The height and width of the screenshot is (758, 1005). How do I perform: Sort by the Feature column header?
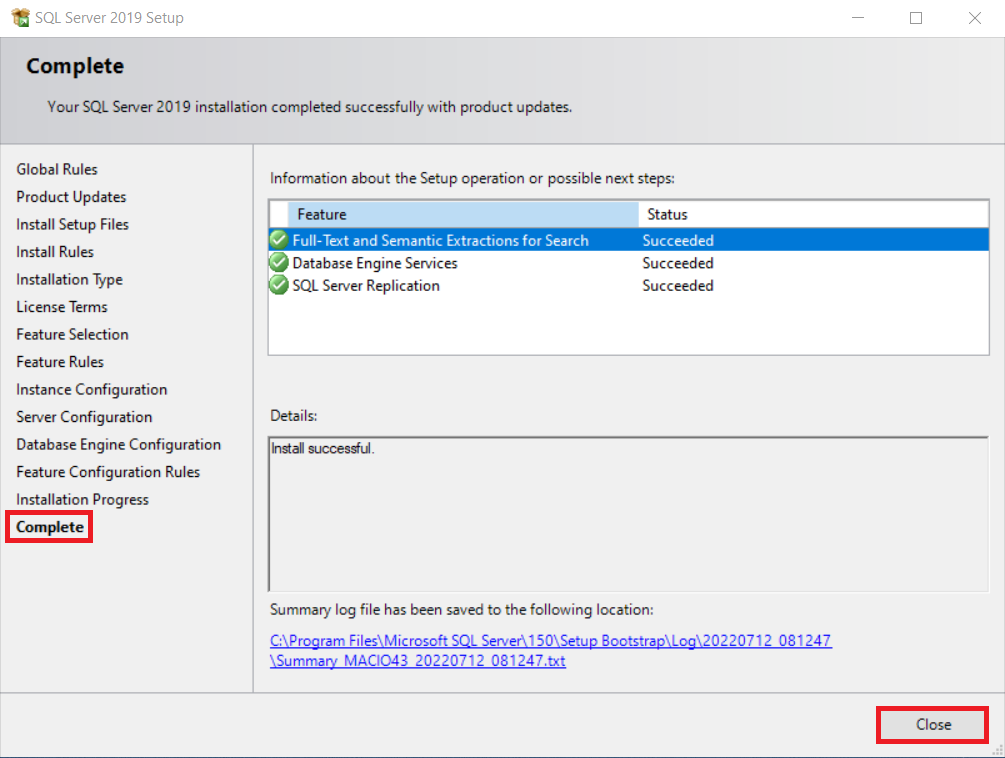tap(463, 214)
